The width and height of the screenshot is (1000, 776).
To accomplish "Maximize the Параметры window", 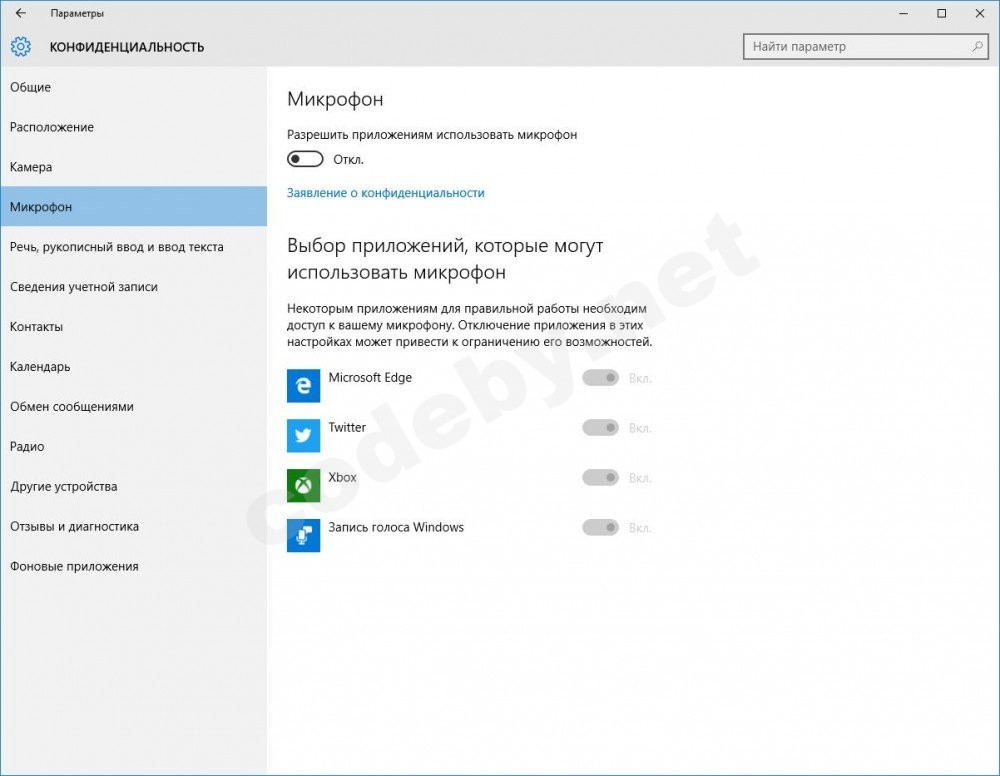I will pyautogui.click(x=941, y=13).
